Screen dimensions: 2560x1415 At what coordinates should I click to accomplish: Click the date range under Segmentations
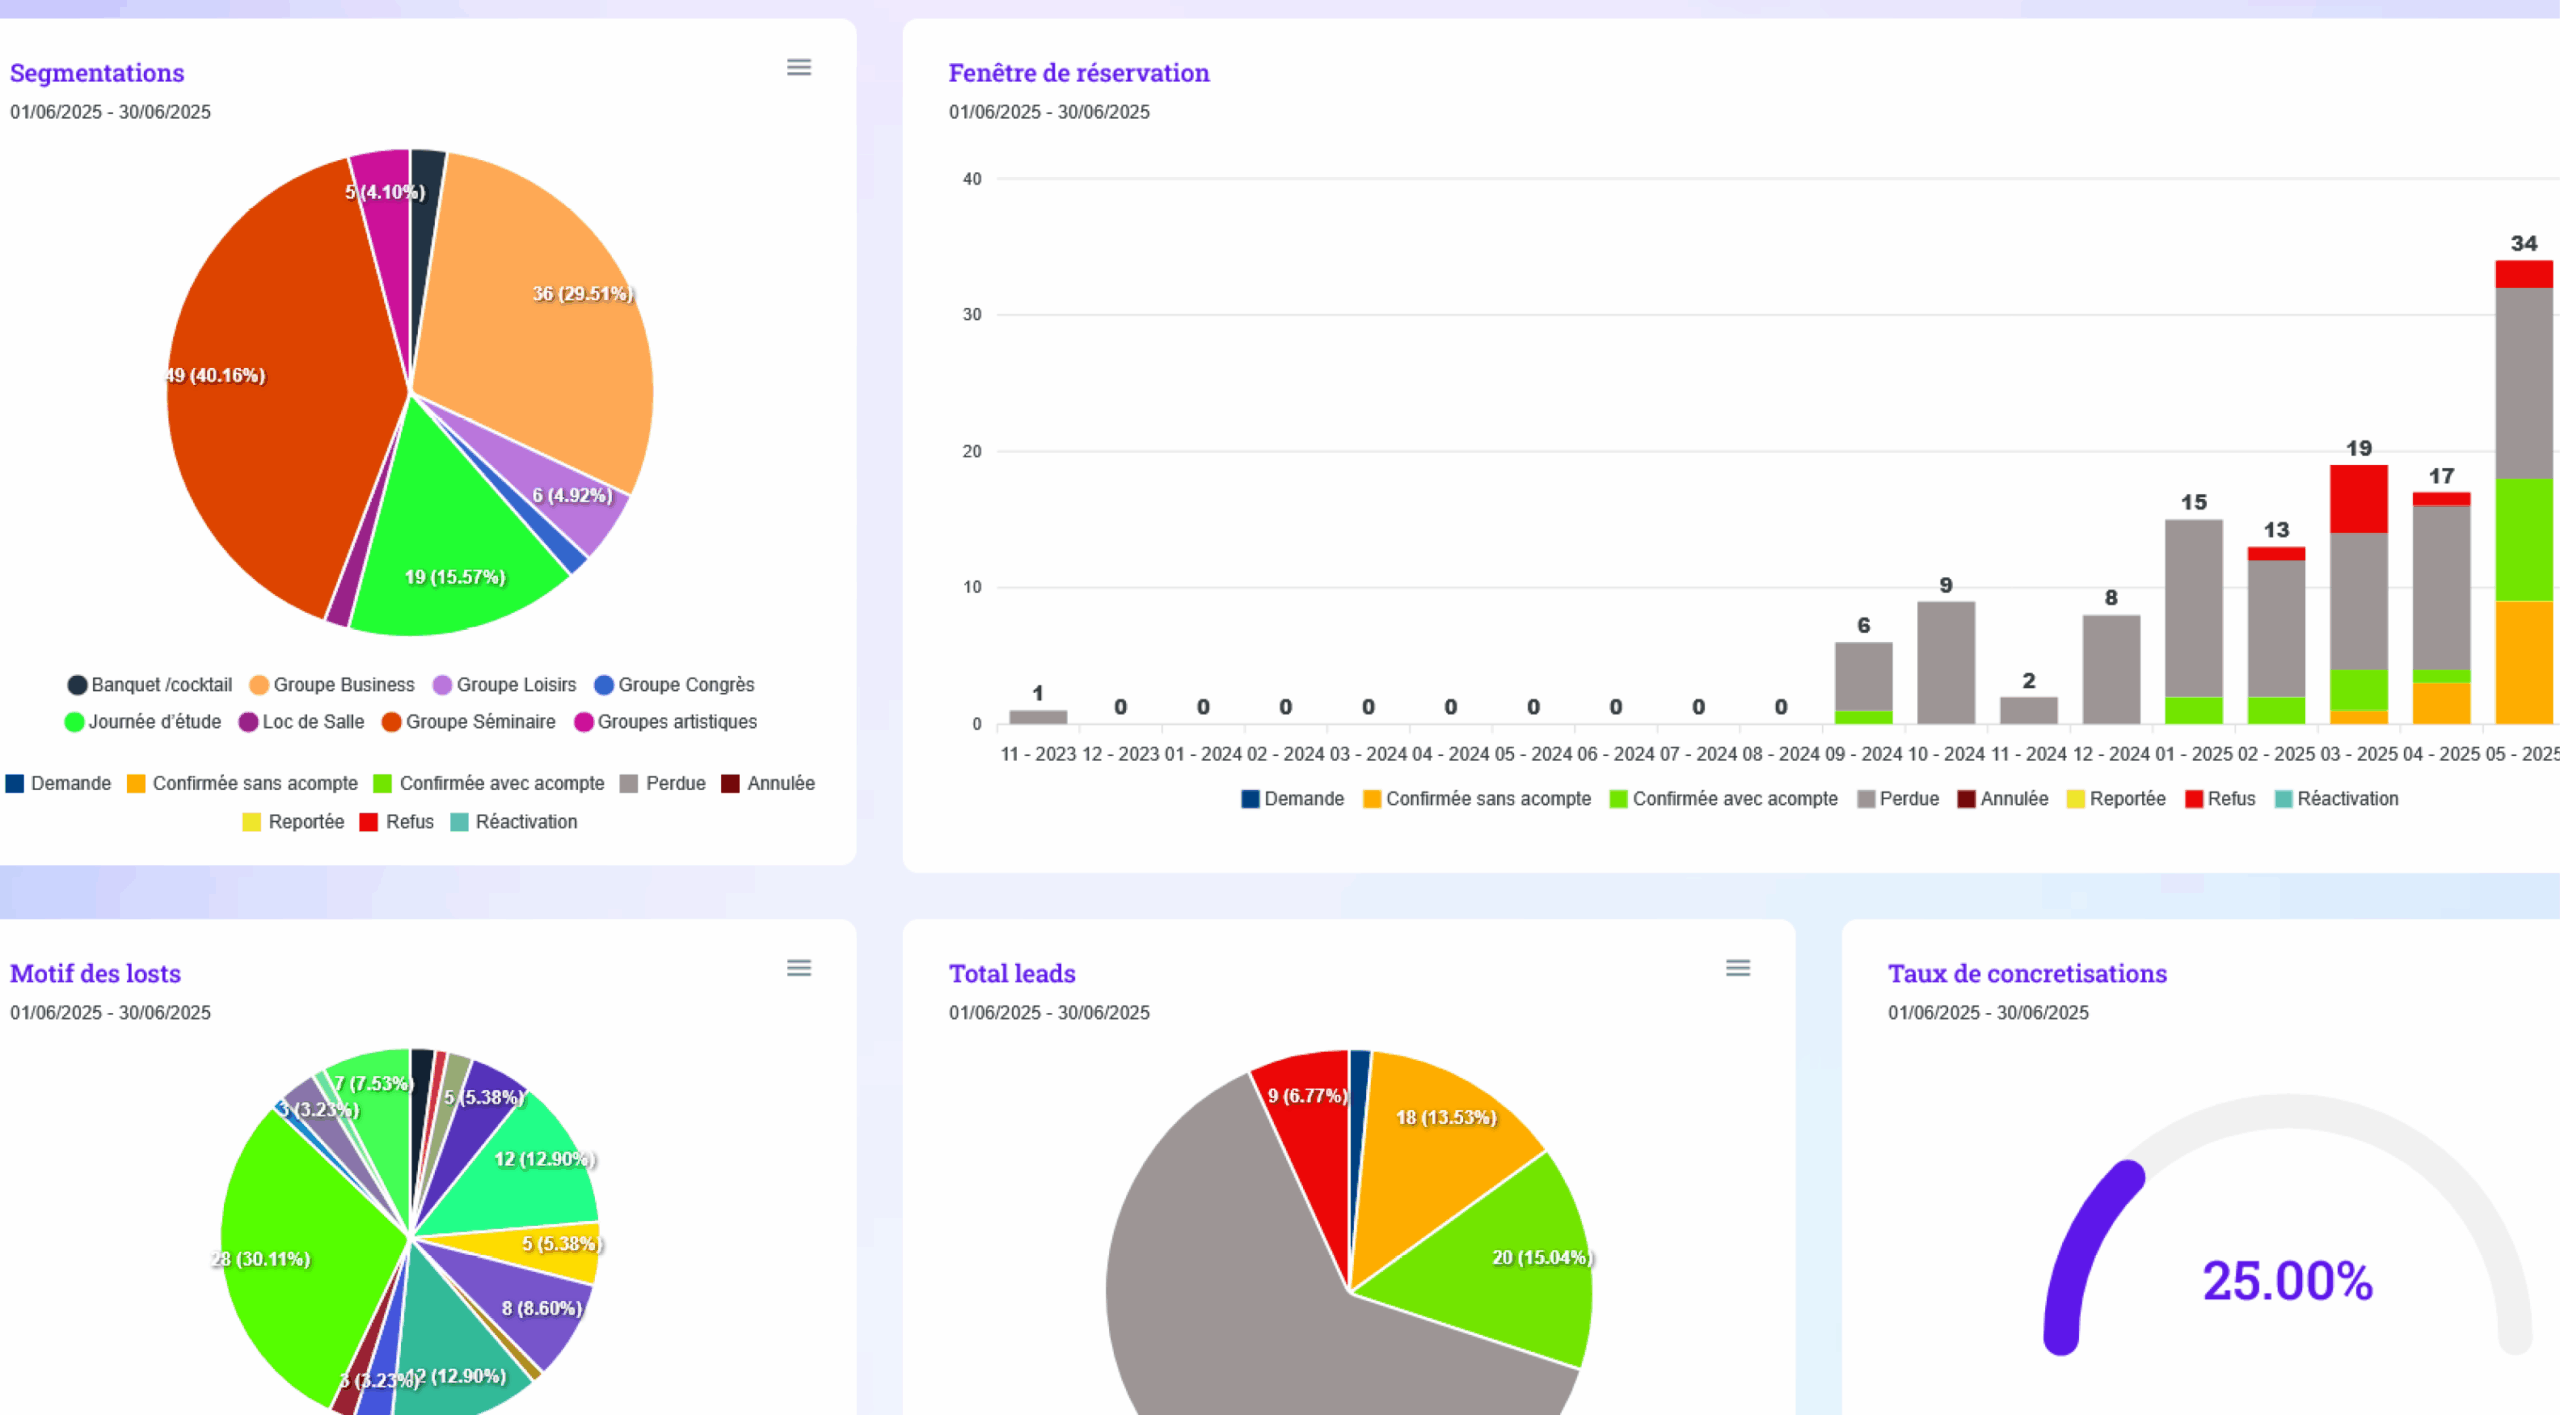coord(110,112)
